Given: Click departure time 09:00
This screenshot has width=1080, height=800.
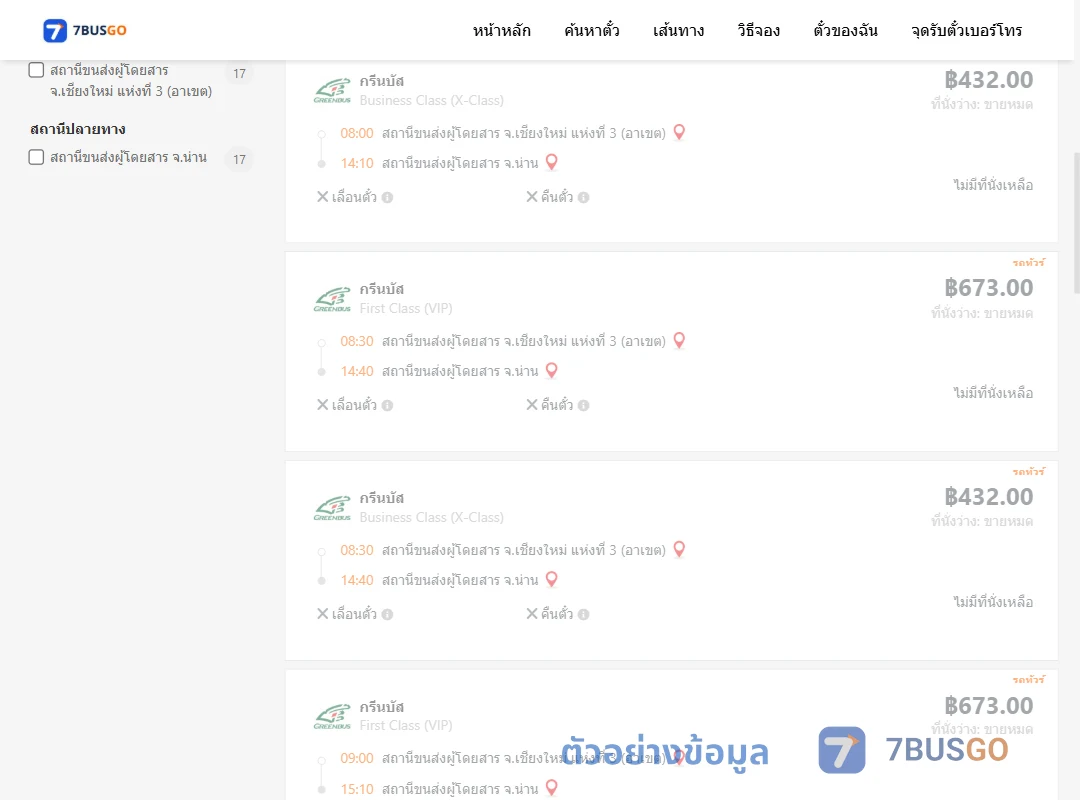Looking at the screenshot, I should [357, 758].
